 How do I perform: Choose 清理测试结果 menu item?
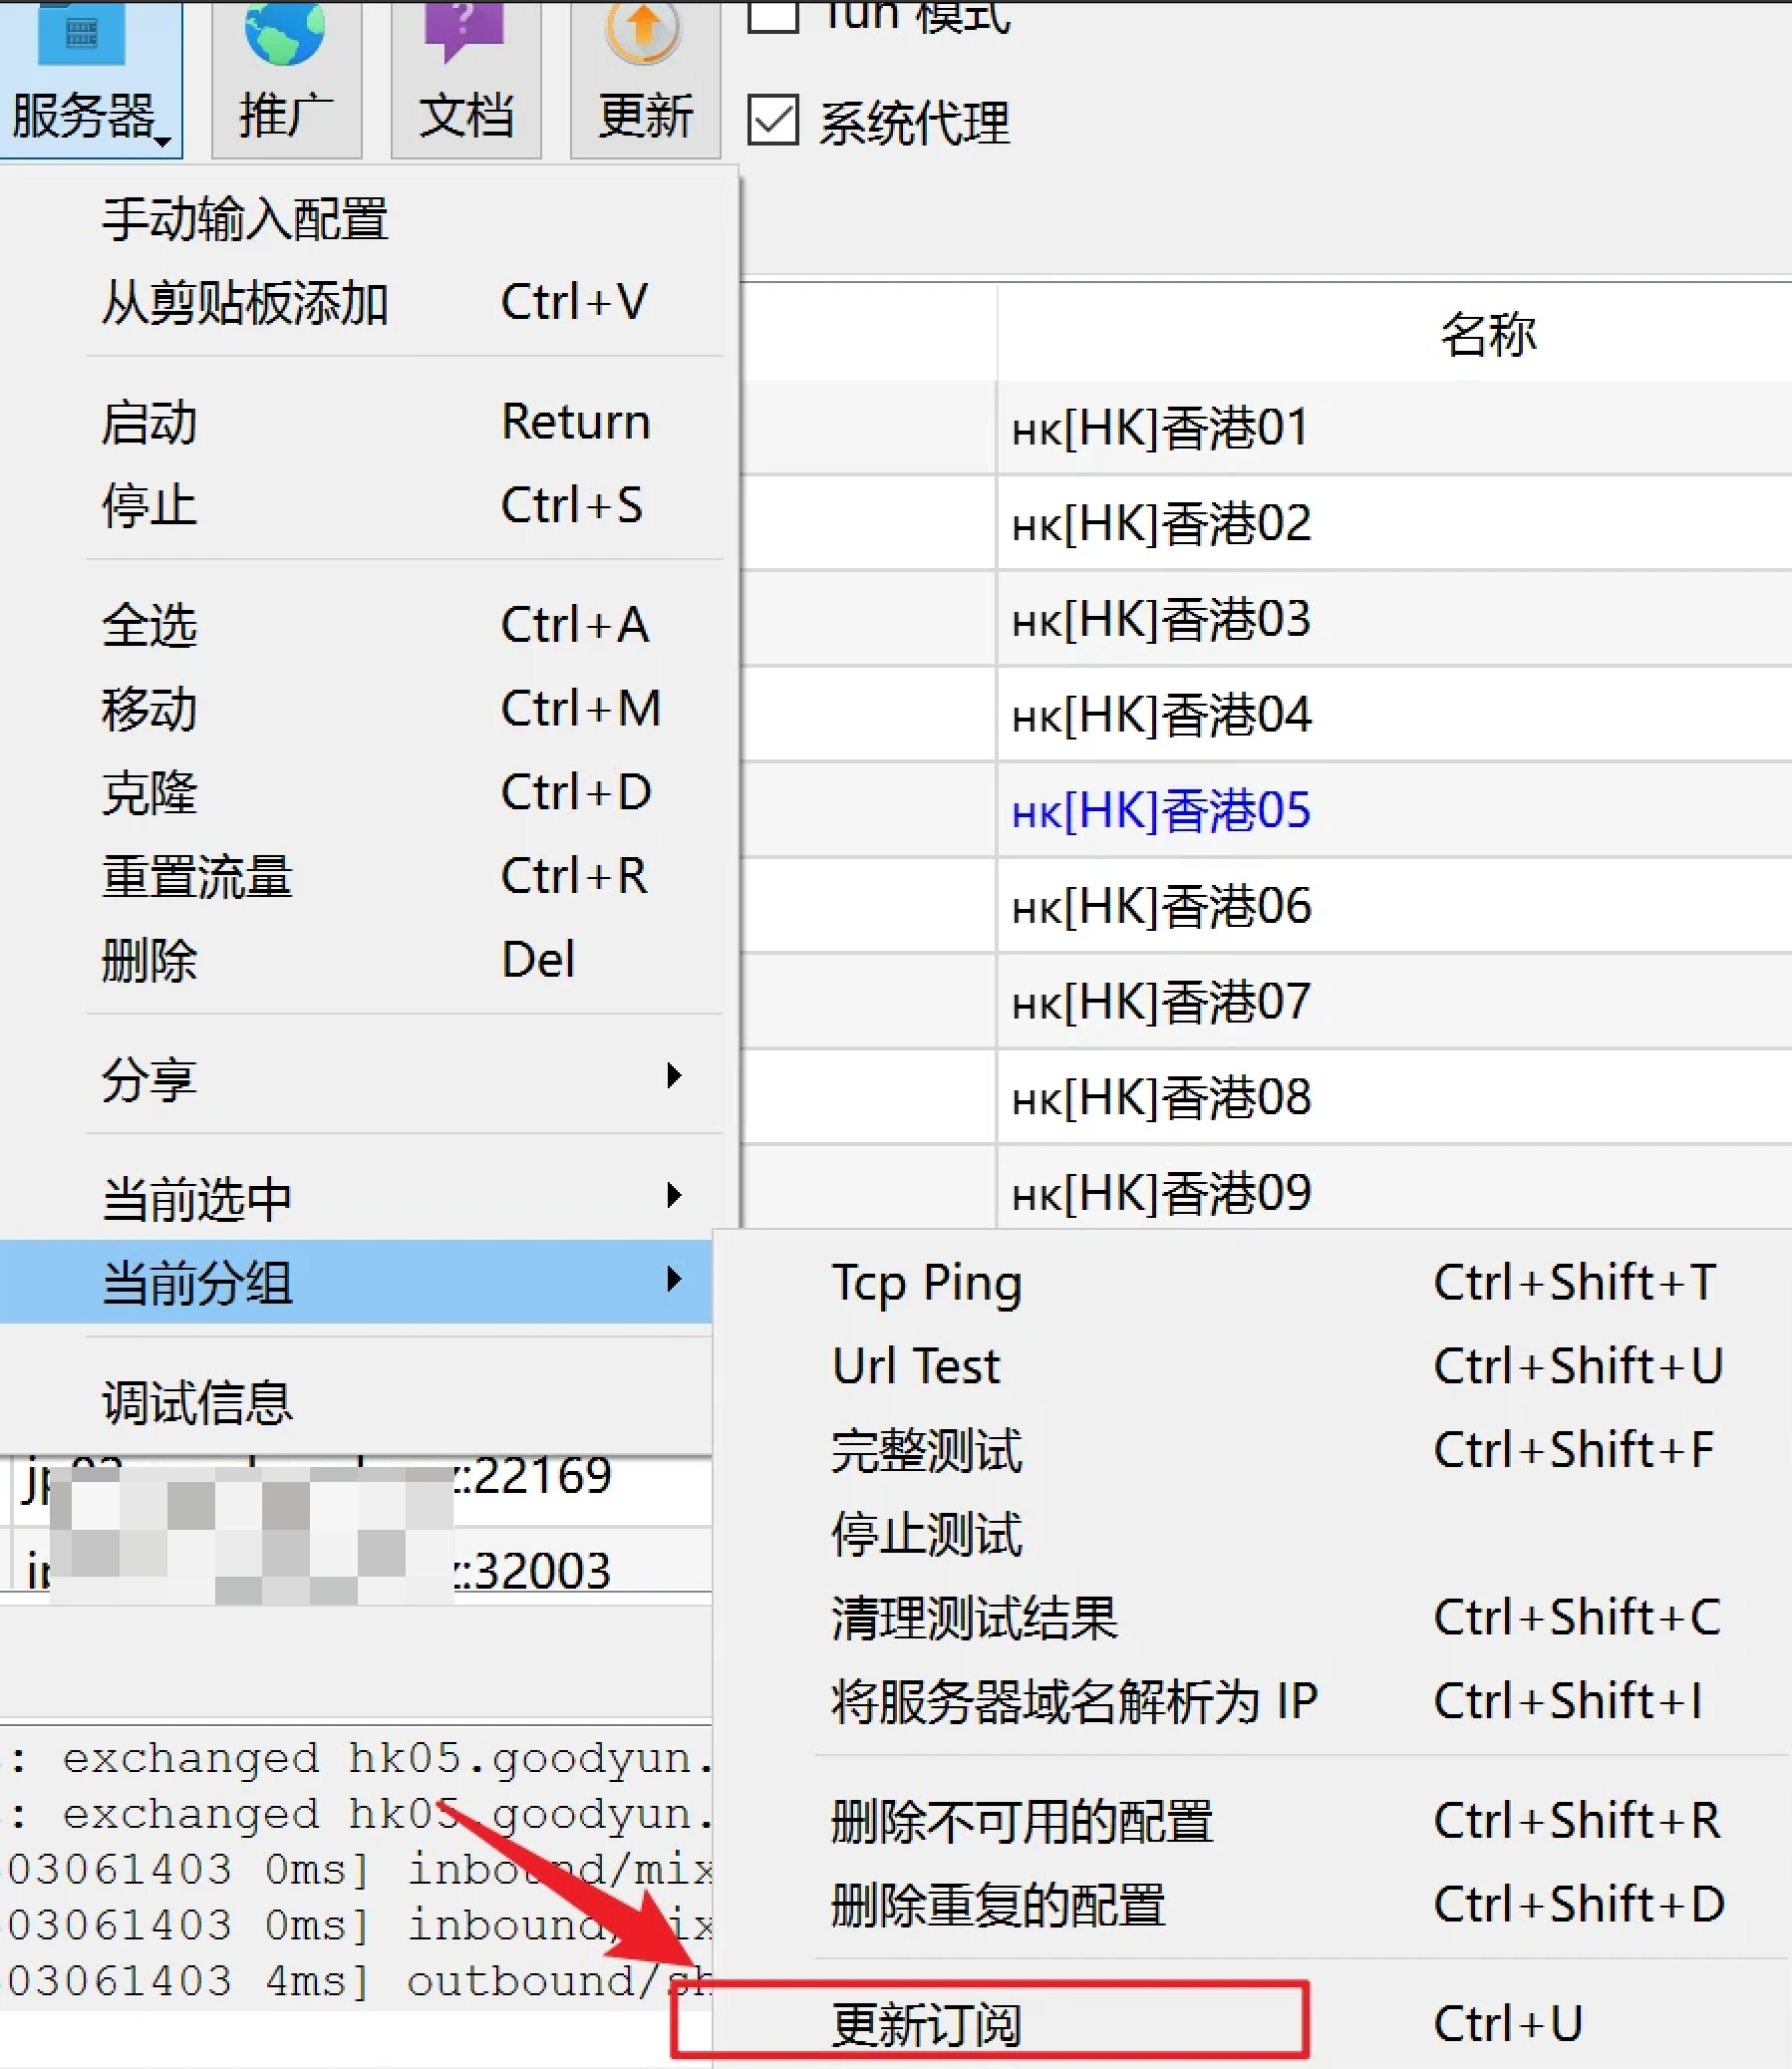click(974, 1617)
